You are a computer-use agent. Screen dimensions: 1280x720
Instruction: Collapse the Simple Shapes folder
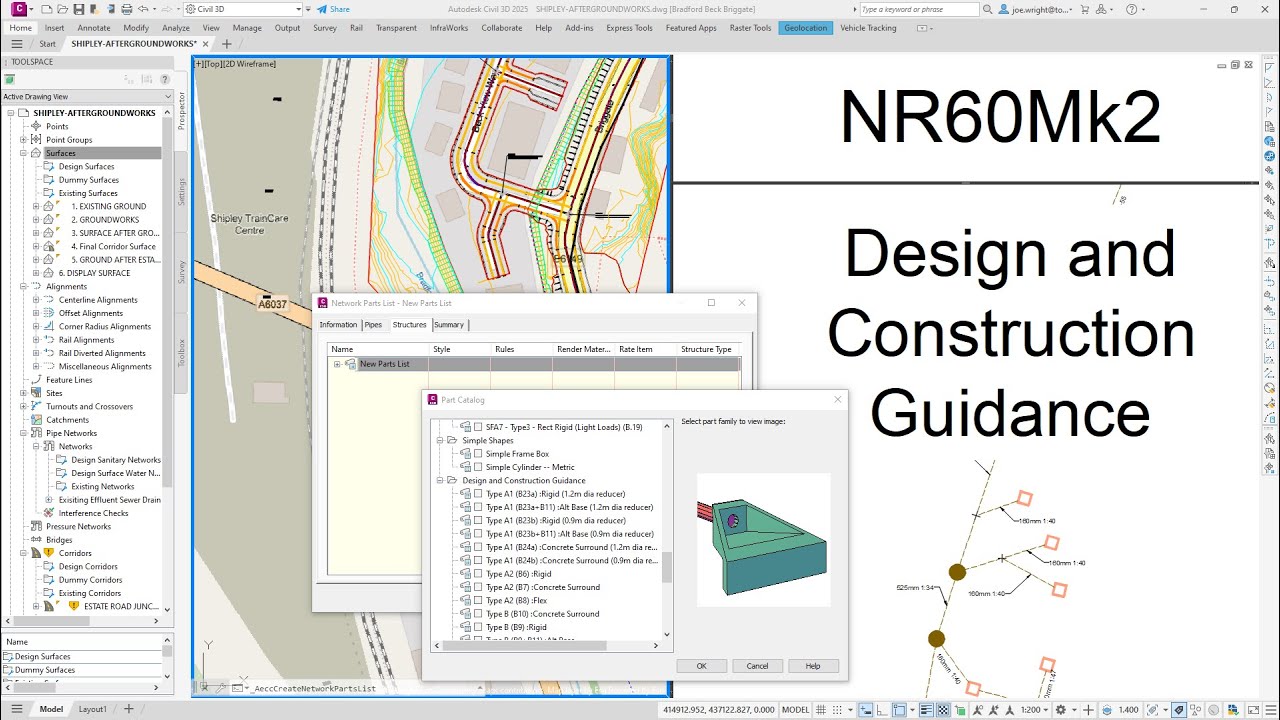coord(440,440)
